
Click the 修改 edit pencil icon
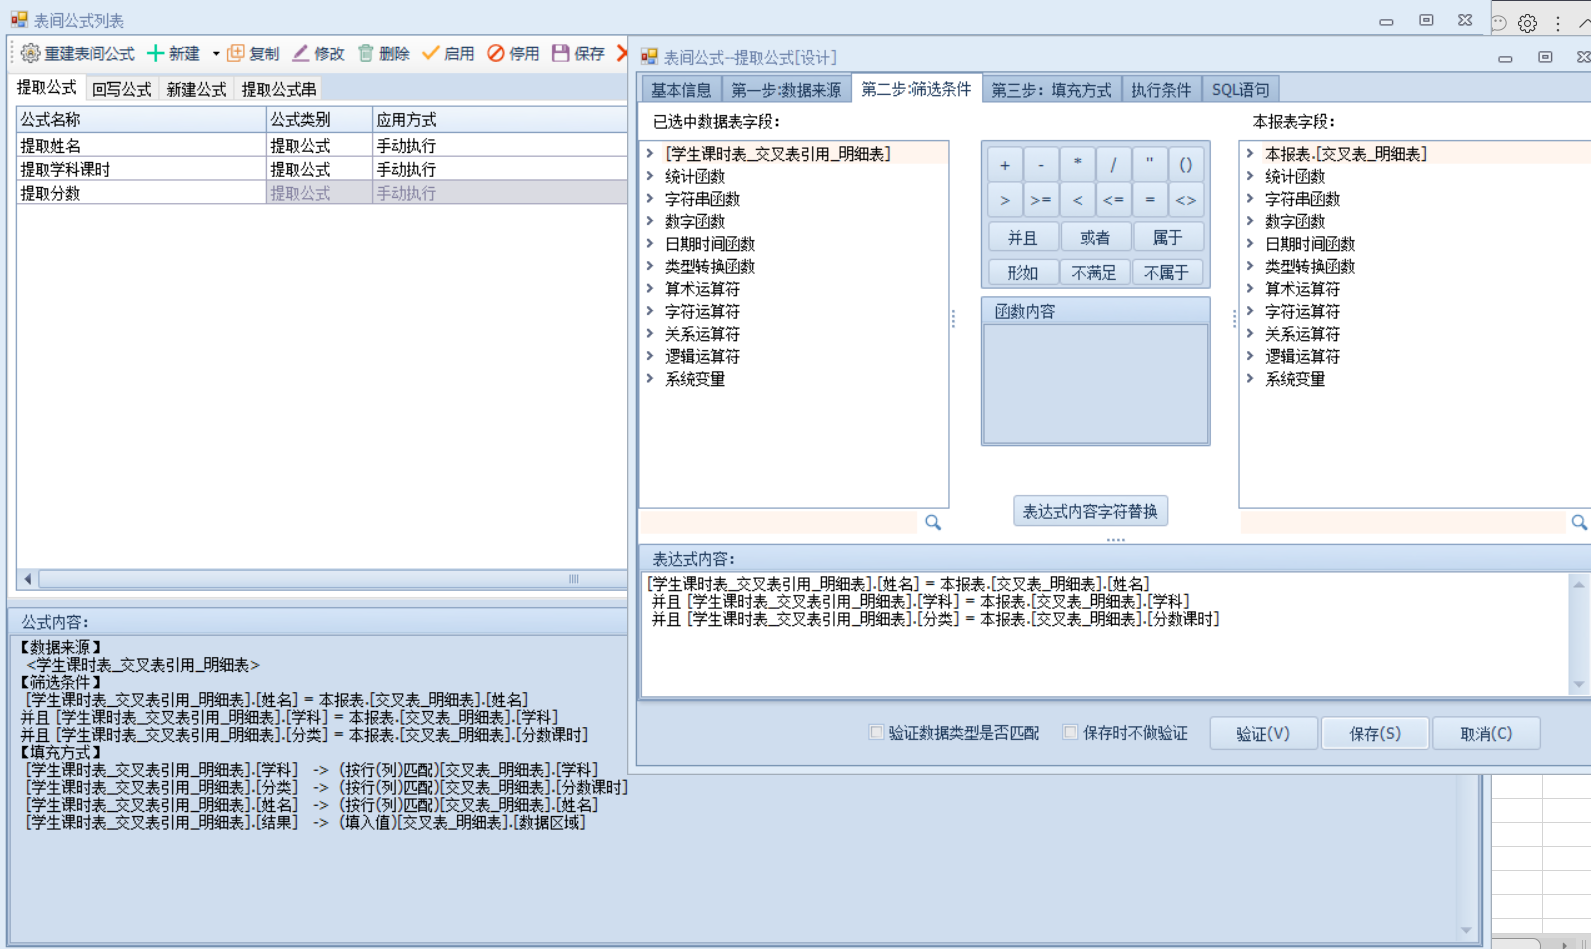click(300, 53)
